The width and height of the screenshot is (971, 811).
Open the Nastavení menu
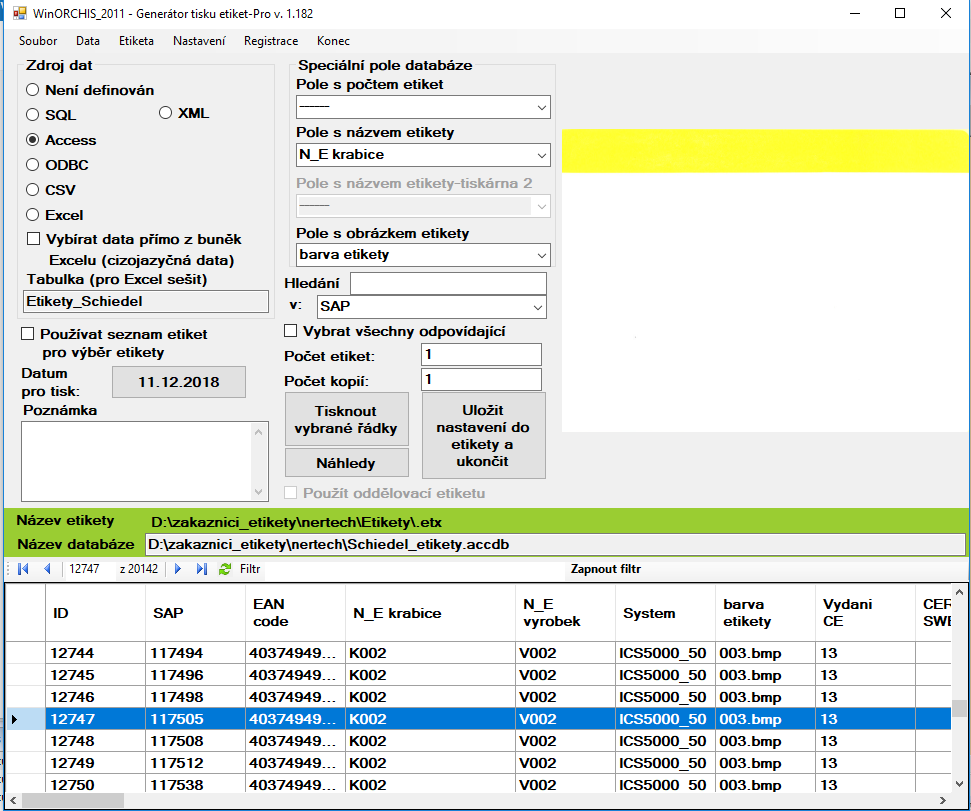click(x=199, y=41)
